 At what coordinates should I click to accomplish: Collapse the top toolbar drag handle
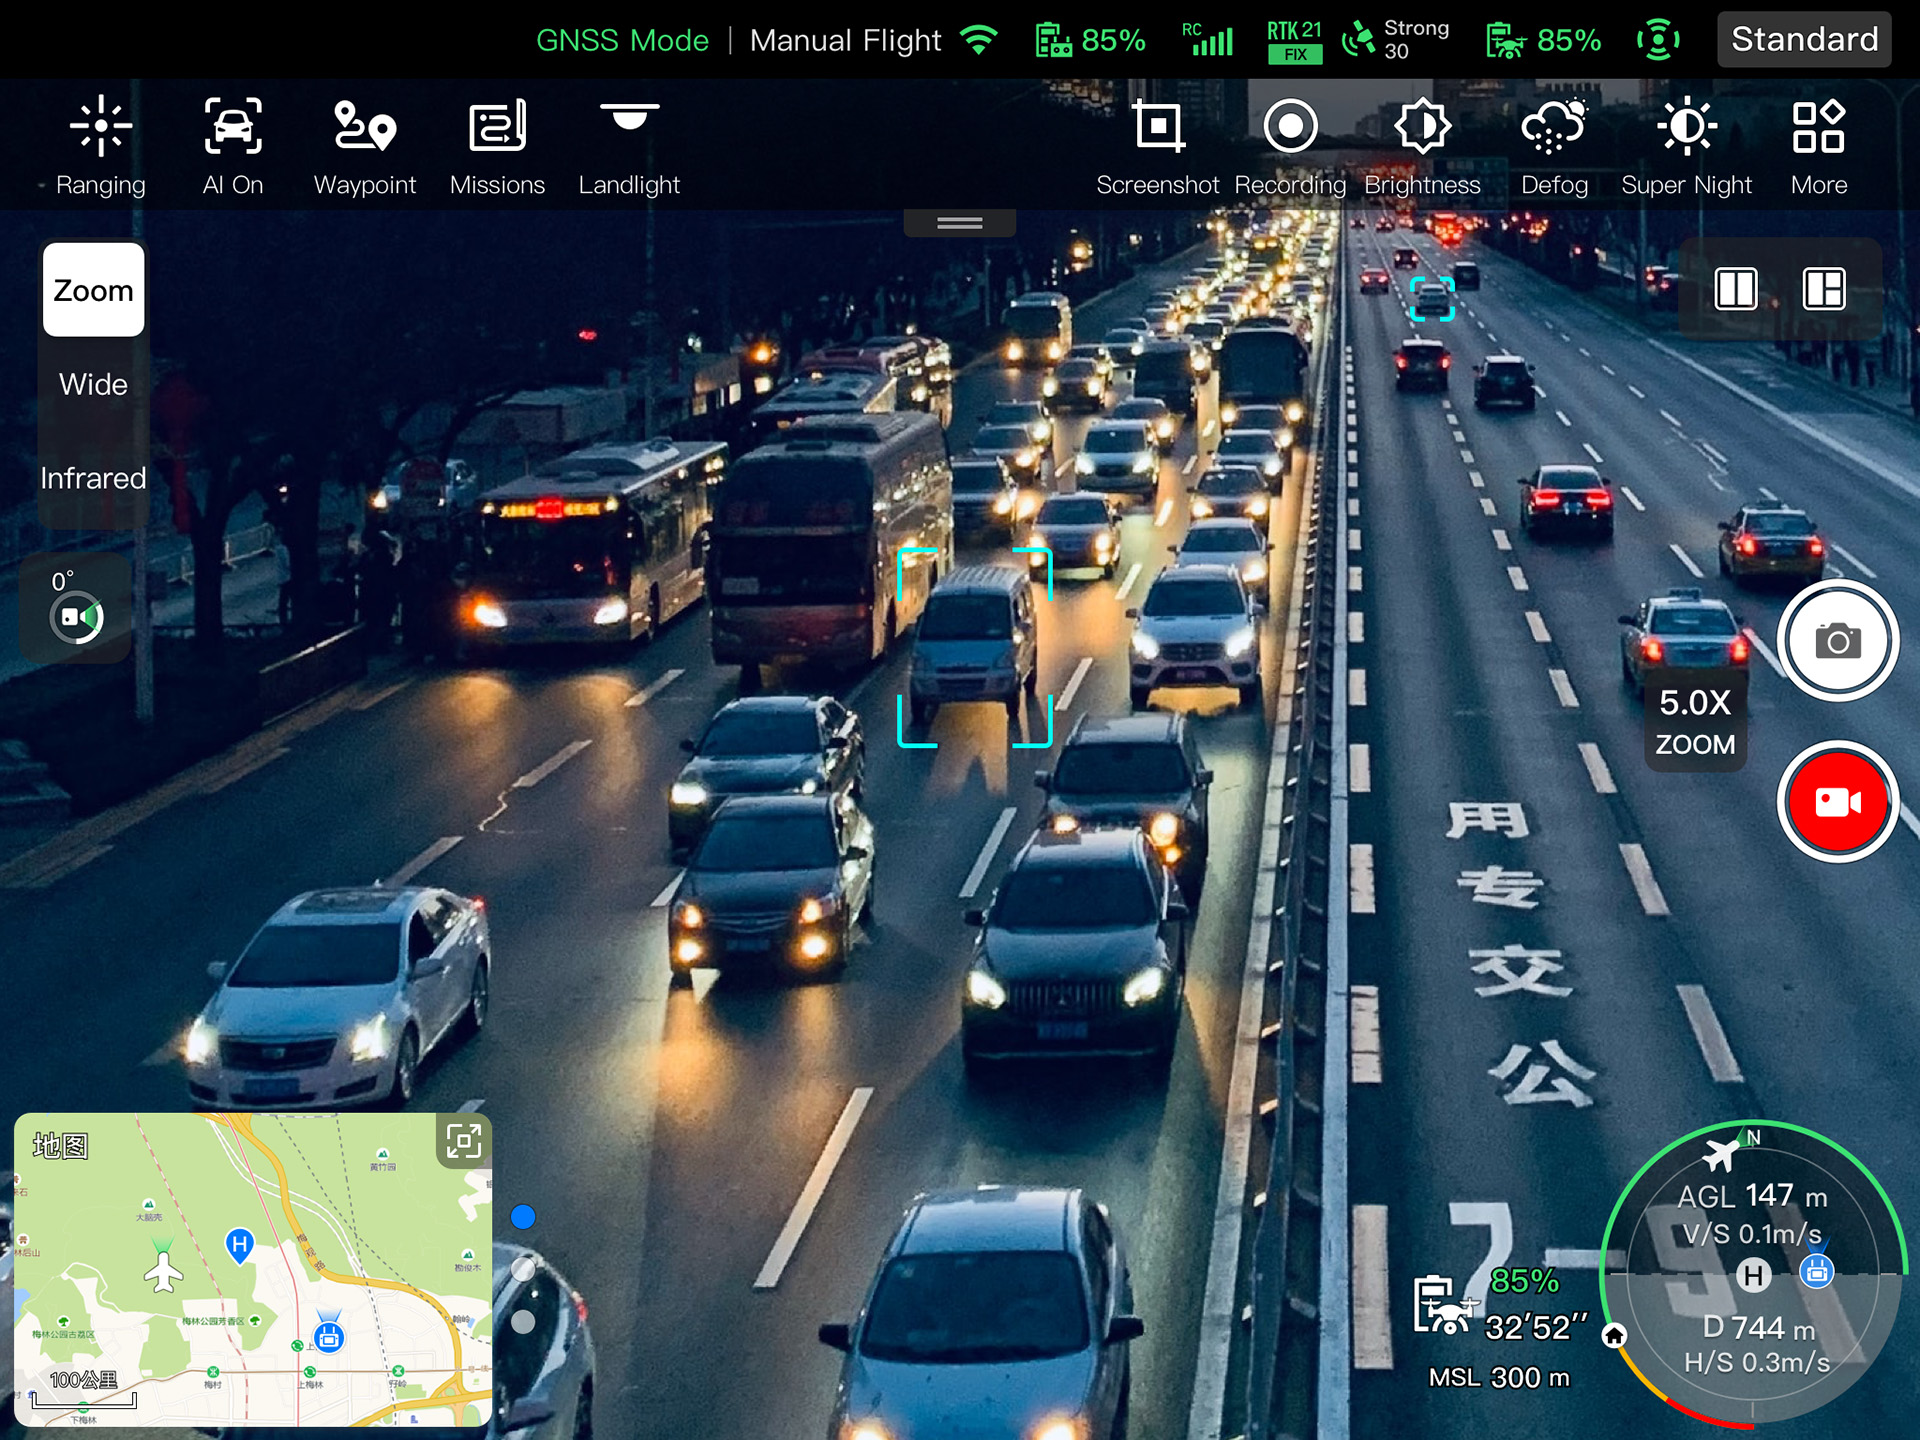[959, 223]
